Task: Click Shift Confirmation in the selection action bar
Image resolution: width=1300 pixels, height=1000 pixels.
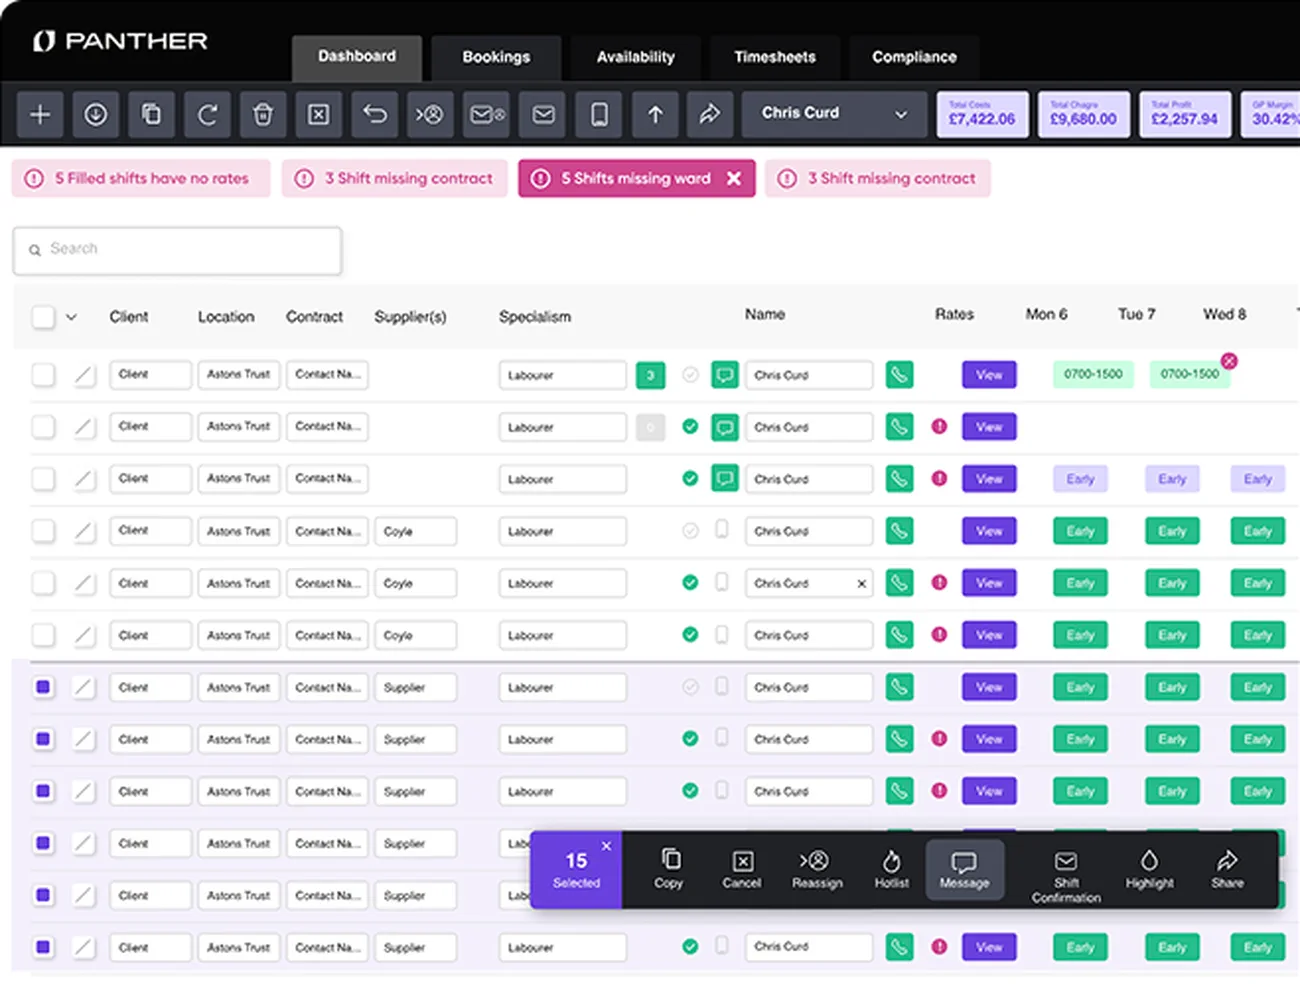Action: point(1066,875)
